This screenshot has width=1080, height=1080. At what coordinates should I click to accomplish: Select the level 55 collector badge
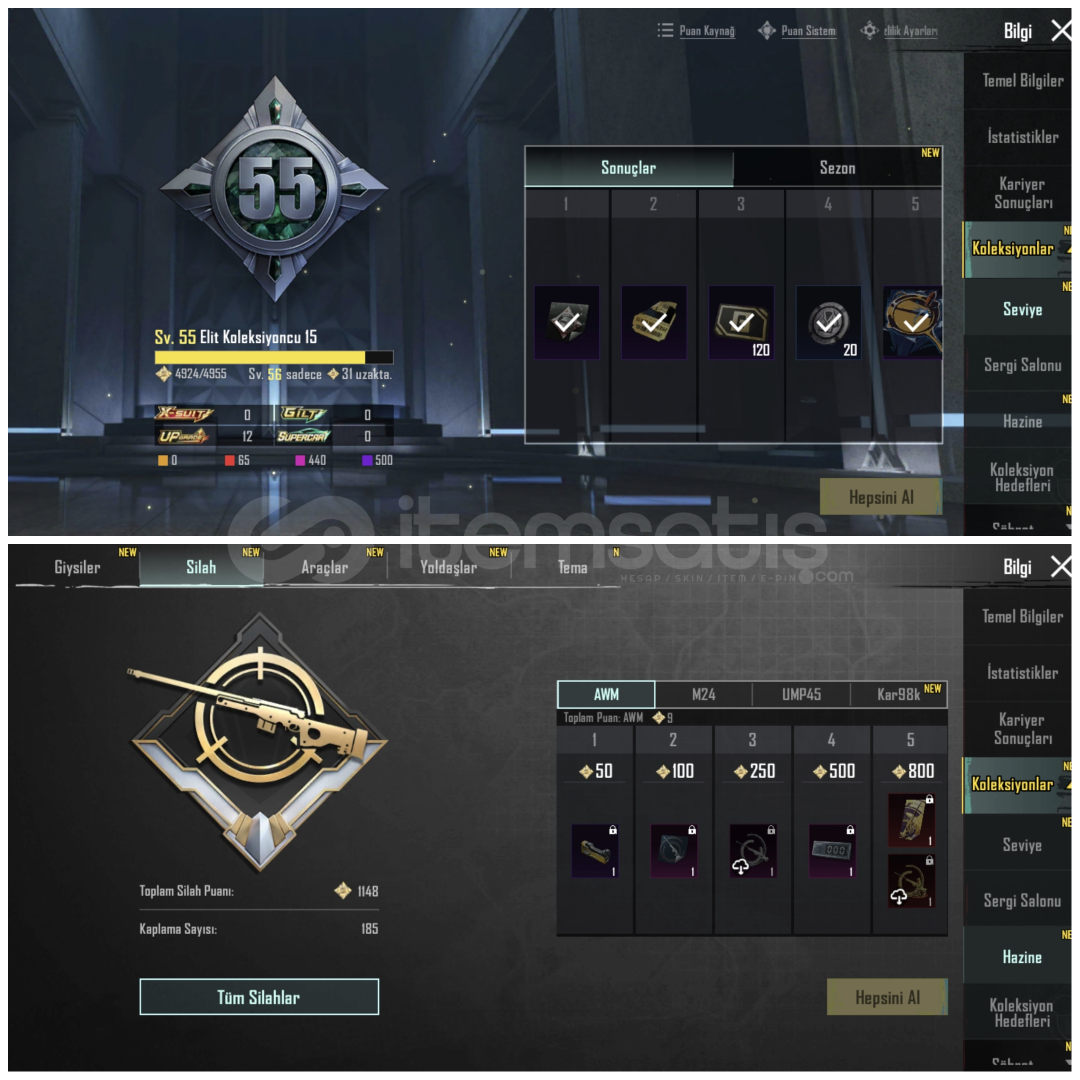click(x=275, y=189)
